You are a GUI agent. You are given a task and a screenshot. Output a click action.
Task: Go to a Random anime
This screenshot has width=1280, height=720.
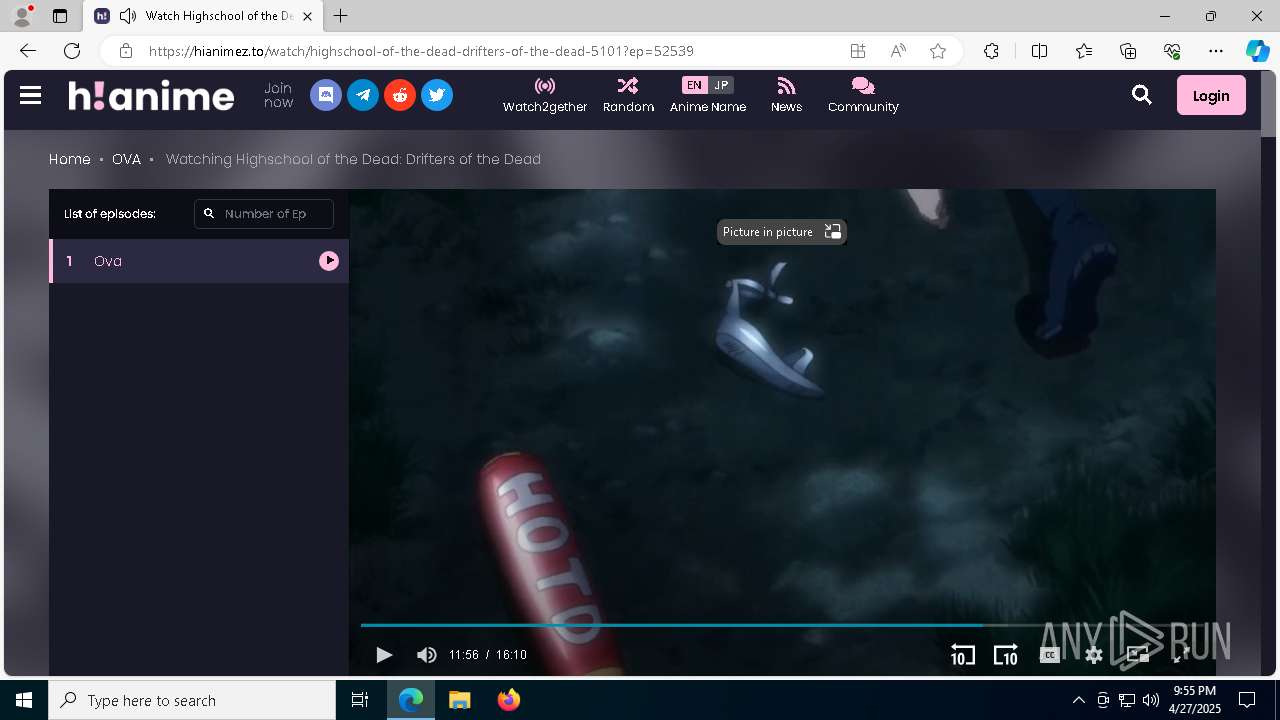point(628,95)
